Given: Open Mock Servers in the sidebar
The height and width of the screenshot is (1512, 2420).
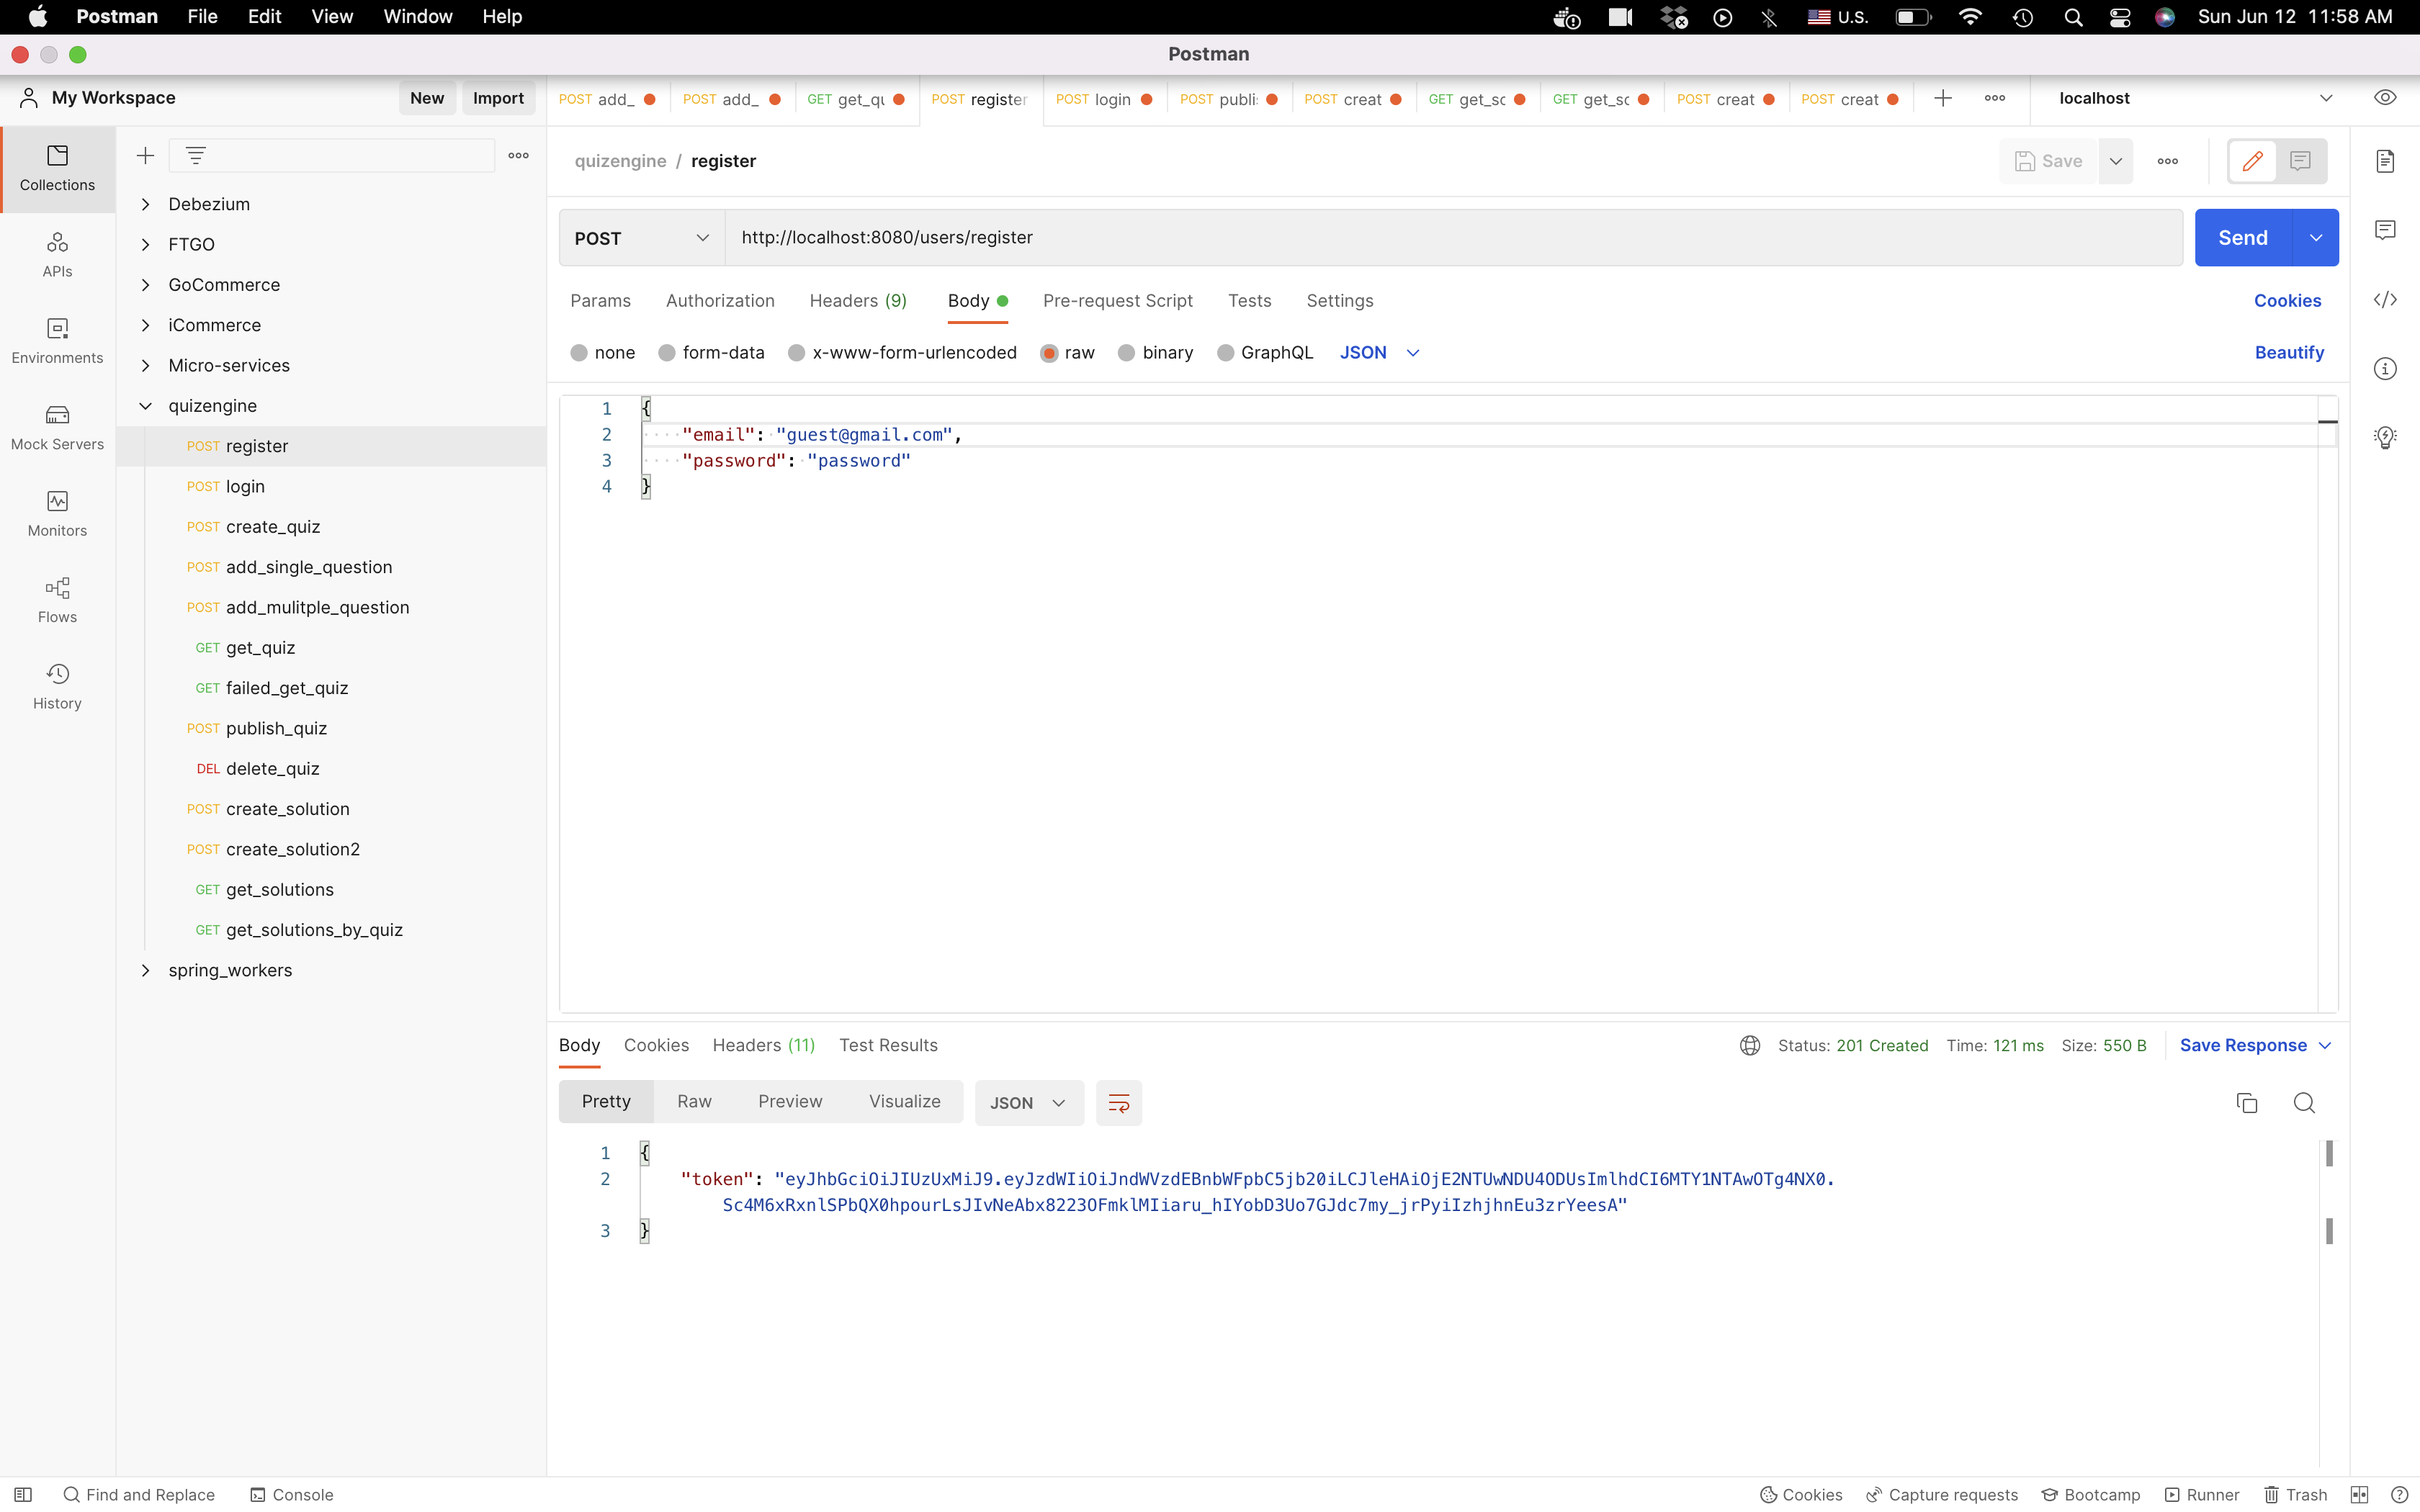Looking at the screenshot, I should (x=57, y=427).
